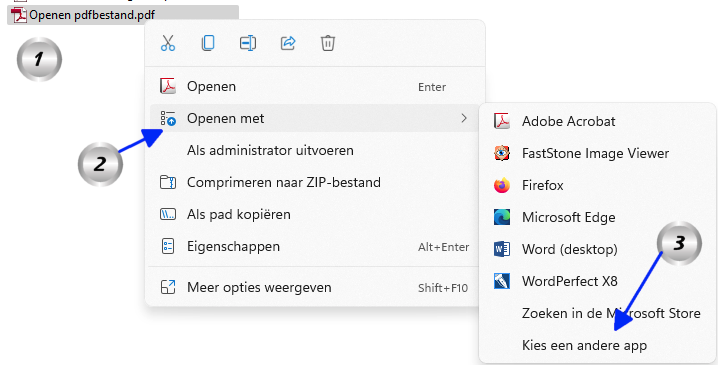Viewport: 718px width, 365px height.
Task: Click the Microsoft Edge icon
Action: point(502,217)
